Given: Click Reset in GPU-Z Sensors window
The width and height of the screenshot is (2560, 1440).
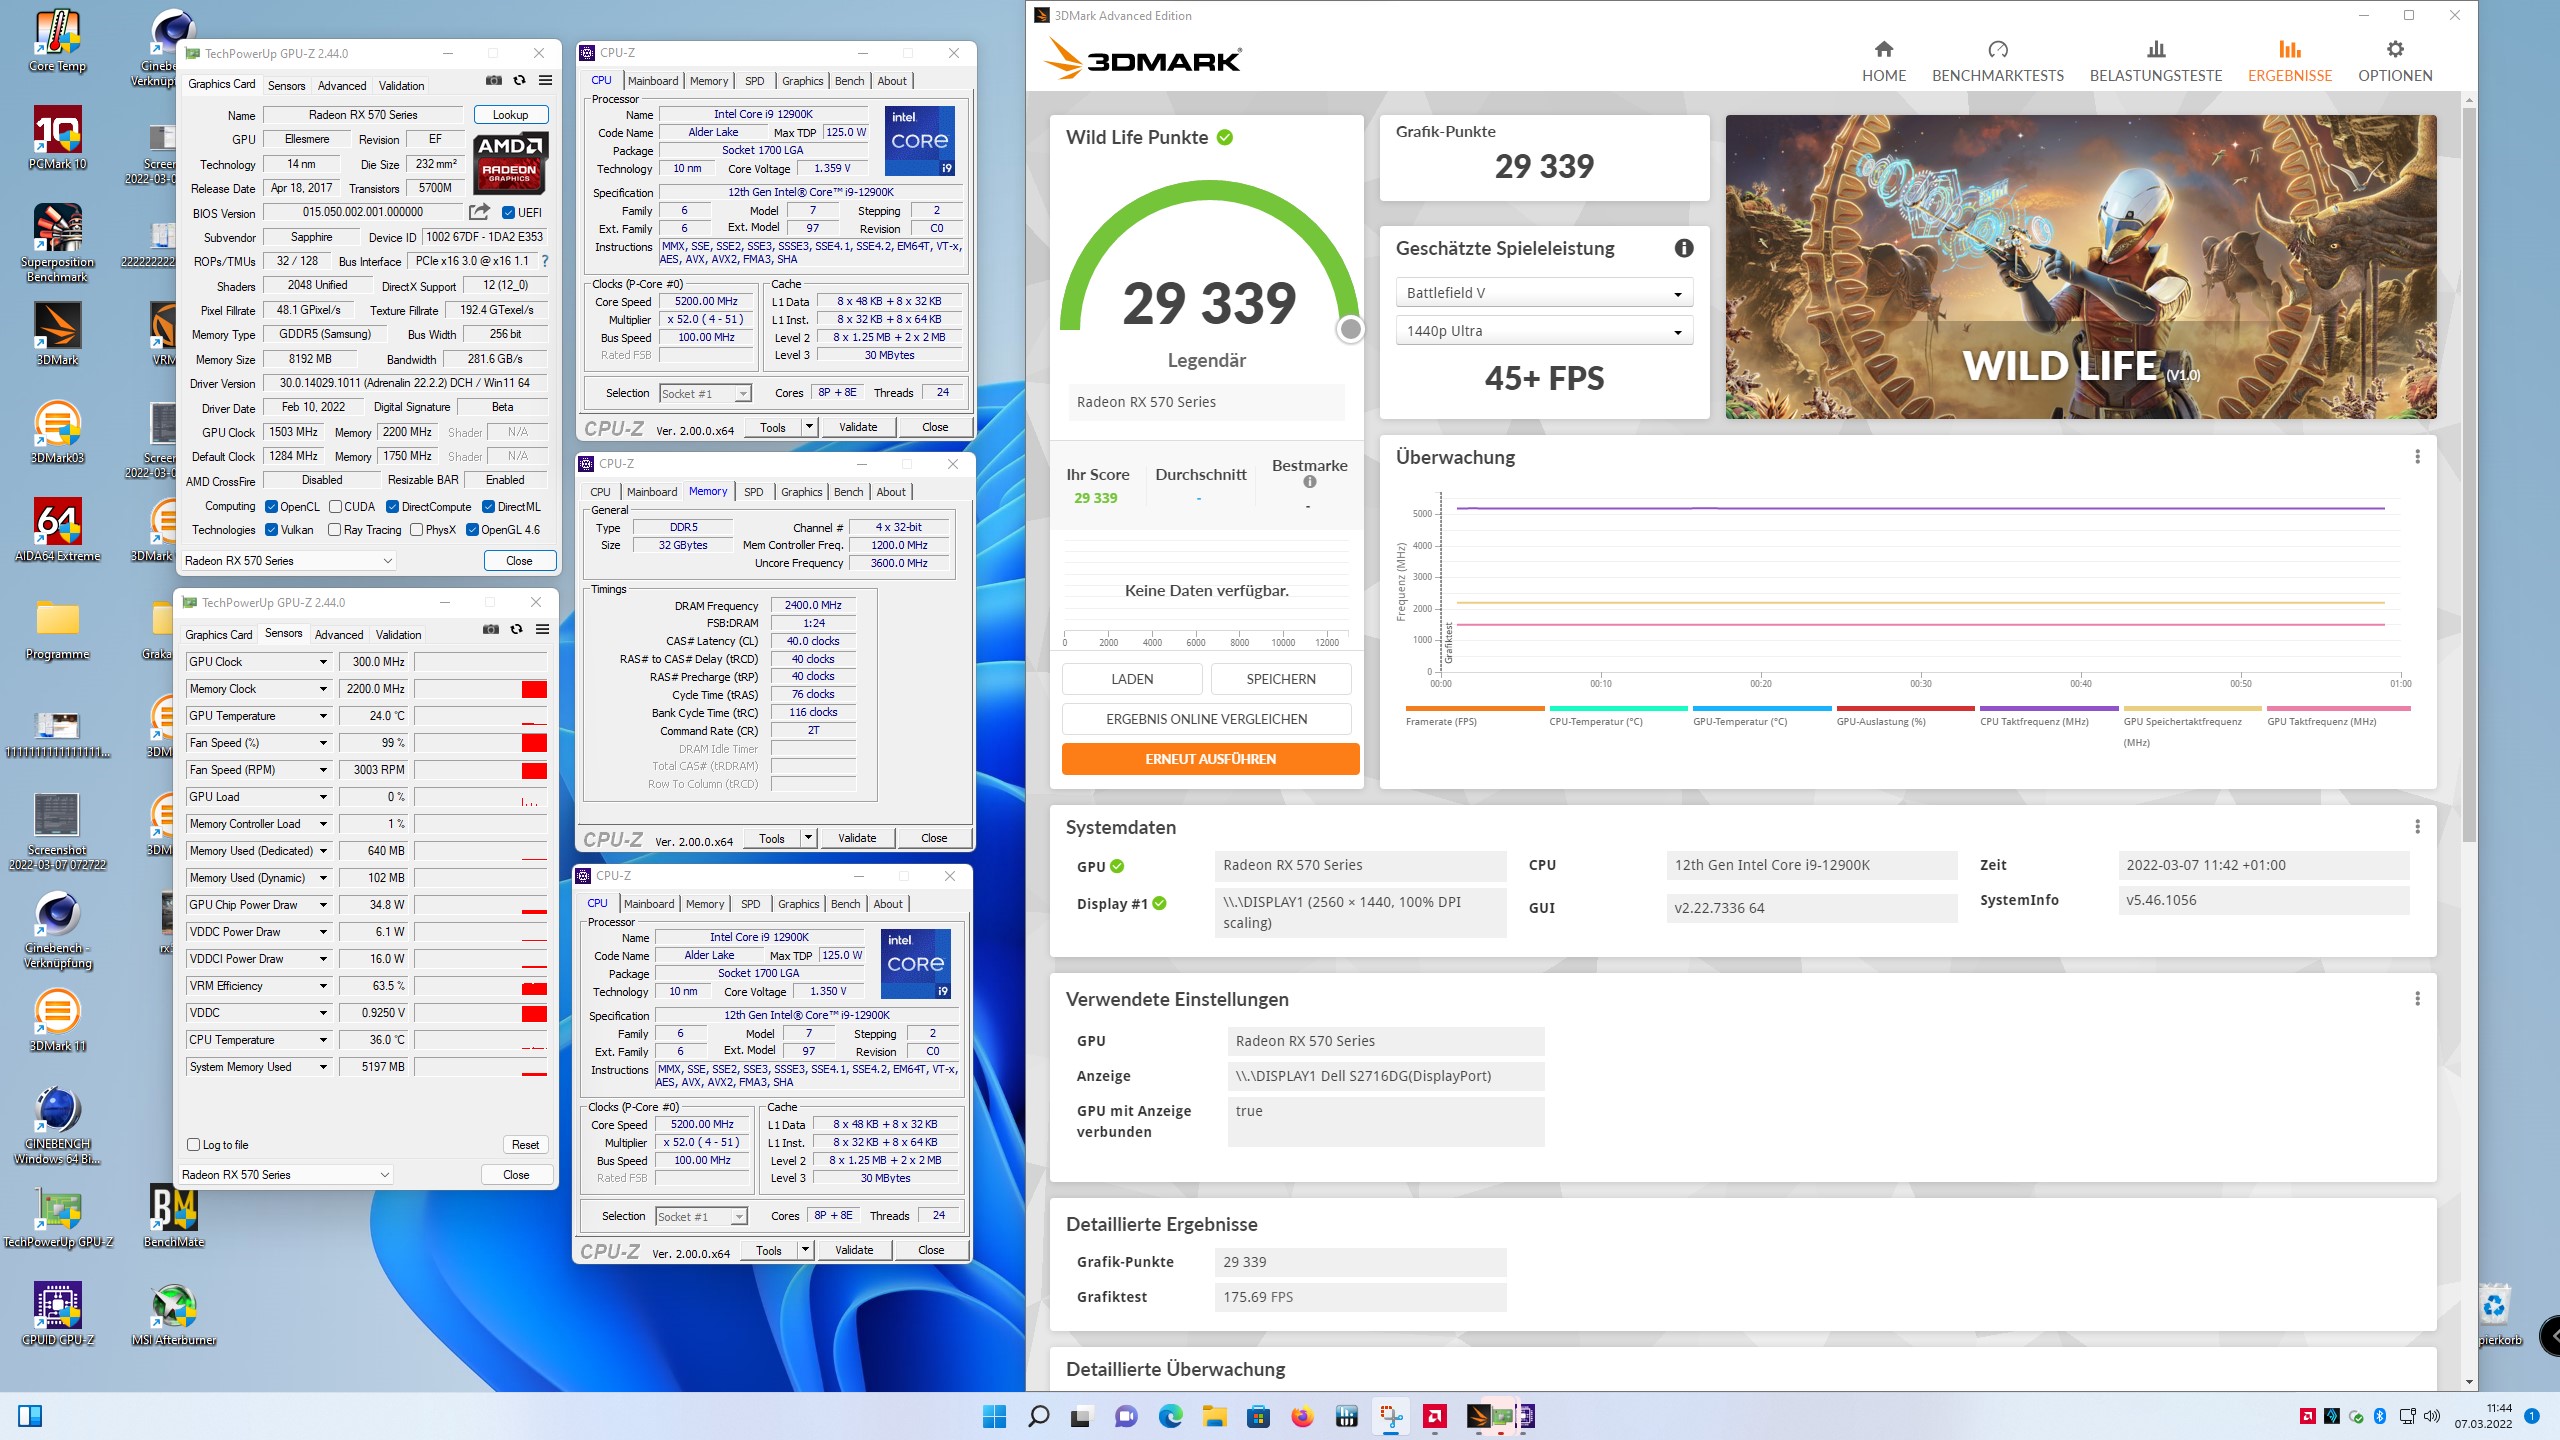Looking at the screenshot, I should click(525, 1145).
